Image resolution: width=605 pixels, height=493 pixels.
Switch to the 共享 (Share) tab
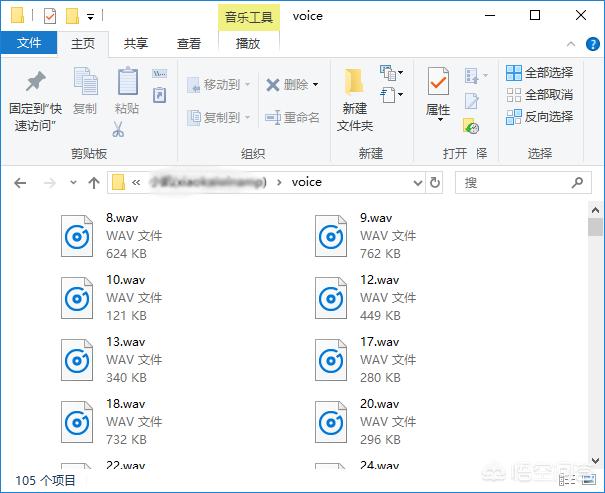tap(137, 44)
